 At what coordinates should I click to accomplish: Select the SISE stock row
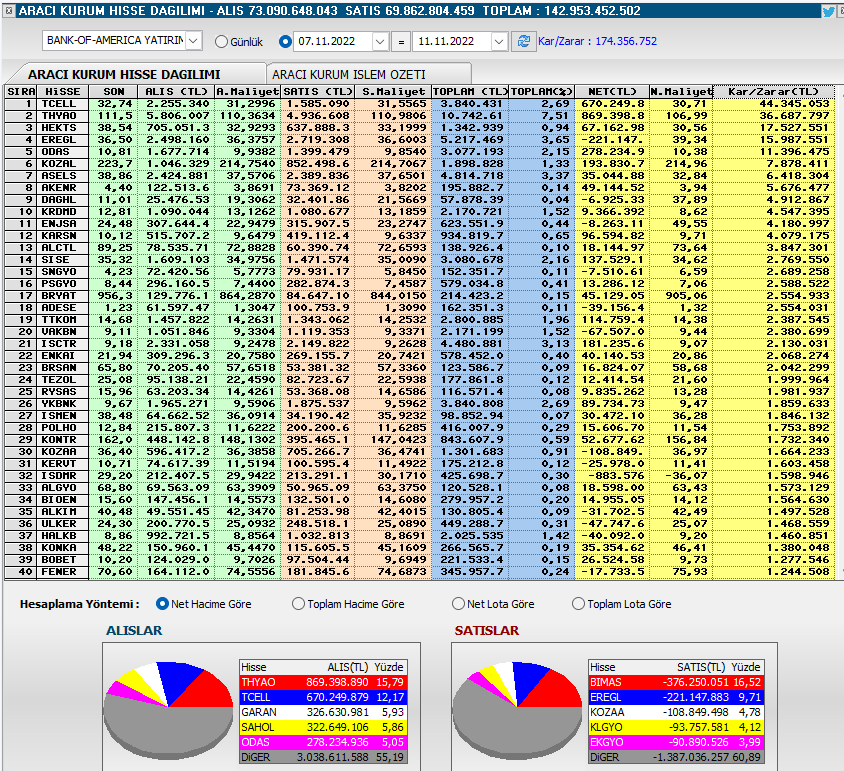pyautogui.click(x=420, y=260)
